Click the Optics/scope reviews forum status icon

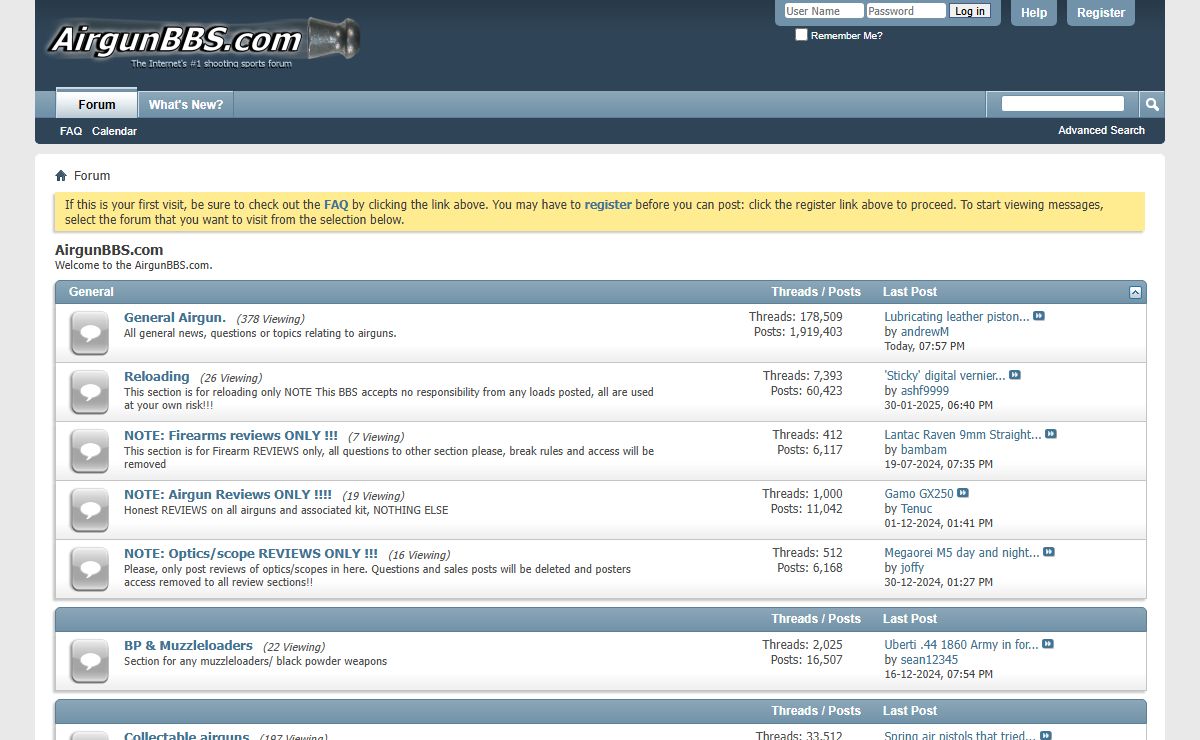click(90, 569)
